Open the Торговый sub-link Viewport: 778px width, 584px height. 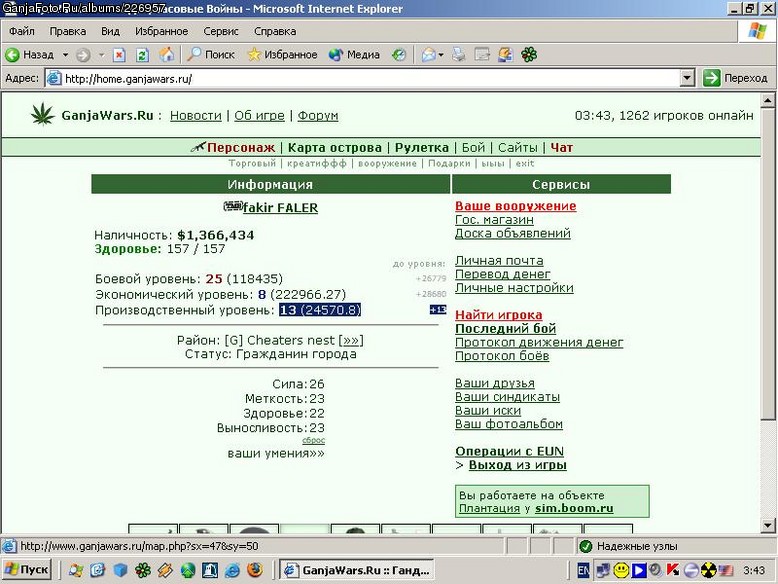click(x=252, y=163)
